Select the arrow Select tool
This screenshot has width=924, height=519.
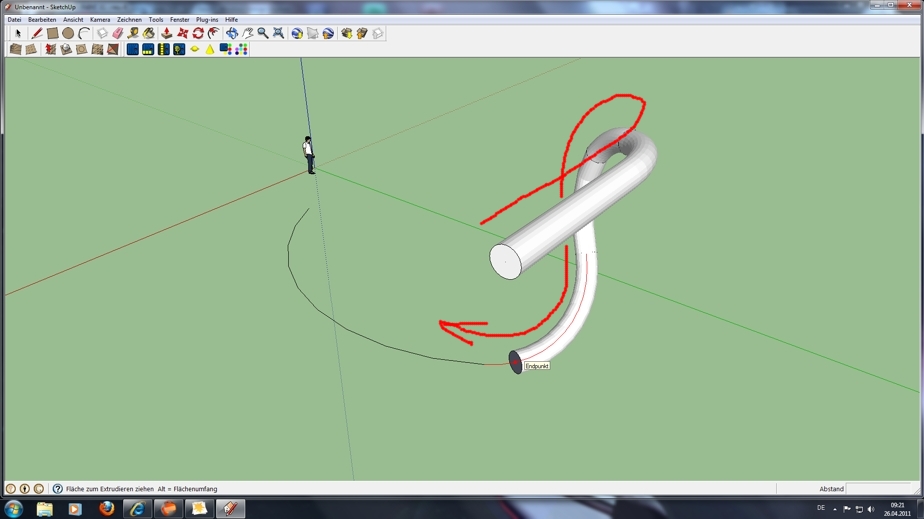18,33
